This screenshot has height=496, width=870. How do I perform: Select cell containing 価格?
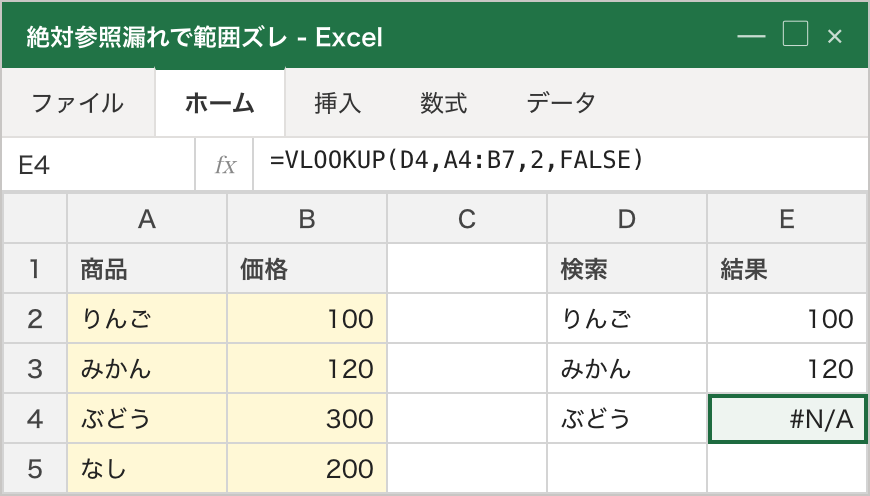(x=307, y=269)
